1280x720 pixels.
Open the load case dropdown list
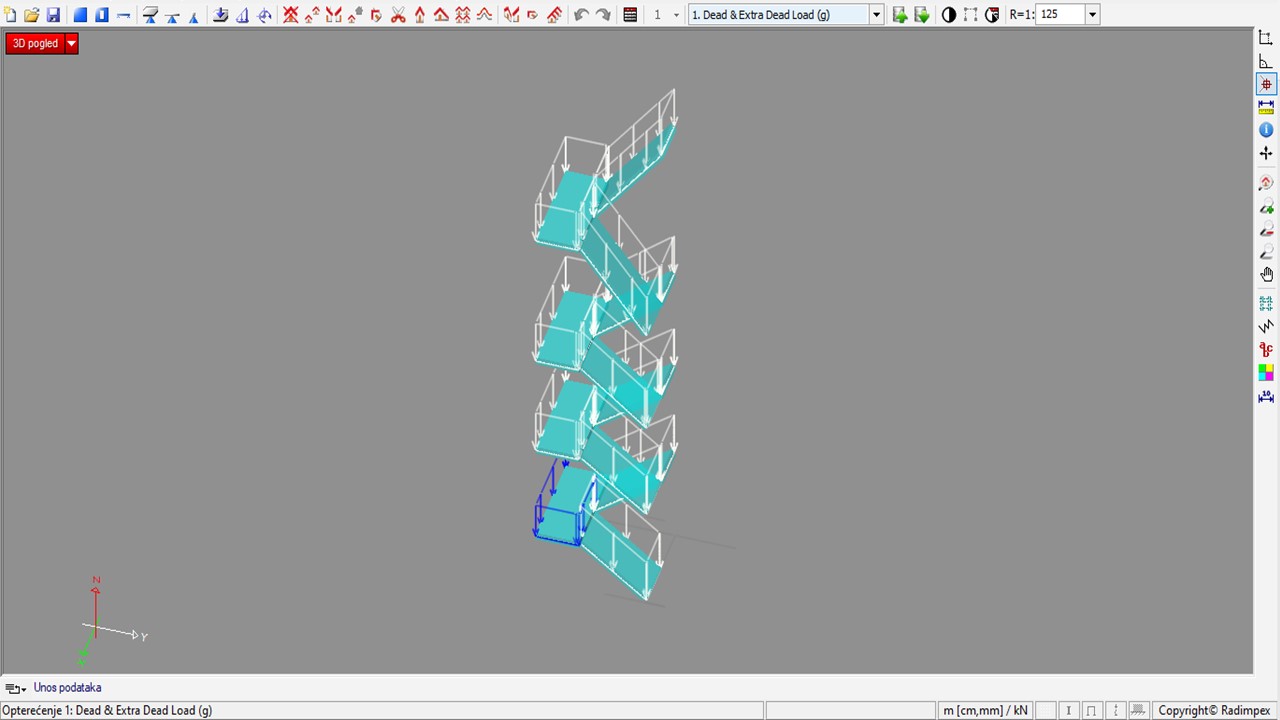(x=876, y=15)
